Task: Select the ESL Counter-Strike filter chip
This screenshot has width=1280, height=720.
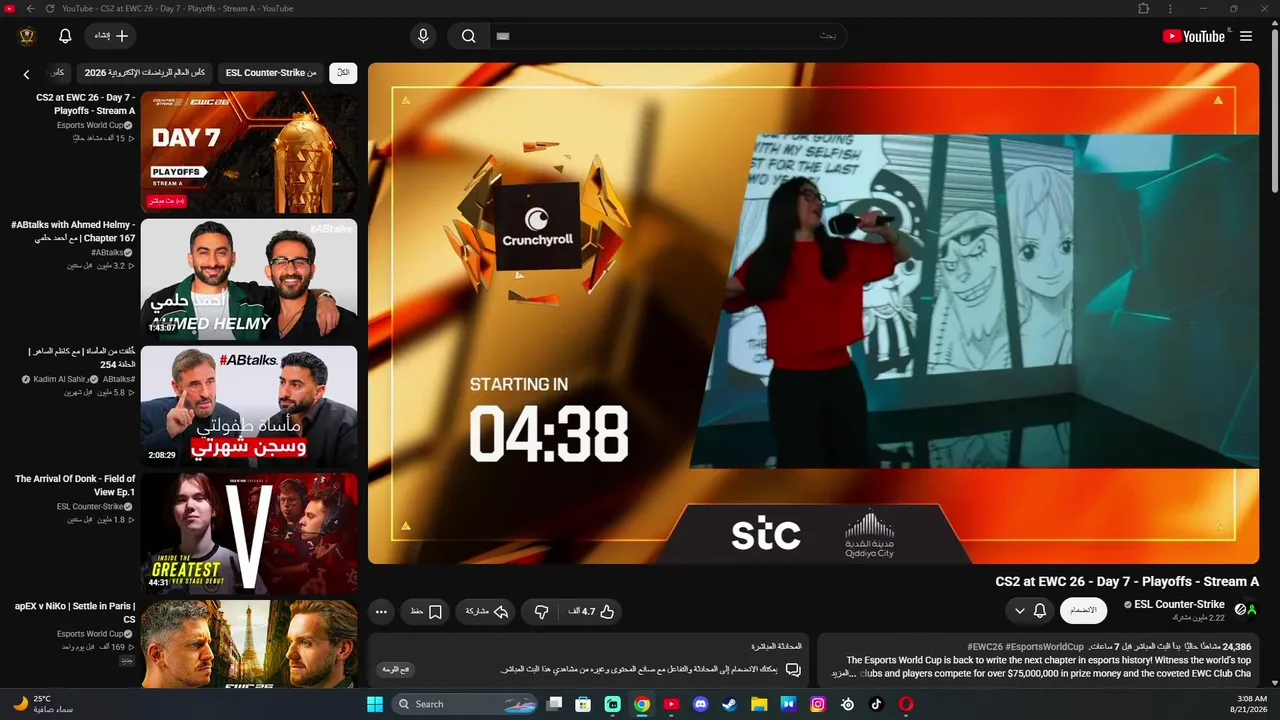Action: tap(271, 73)
